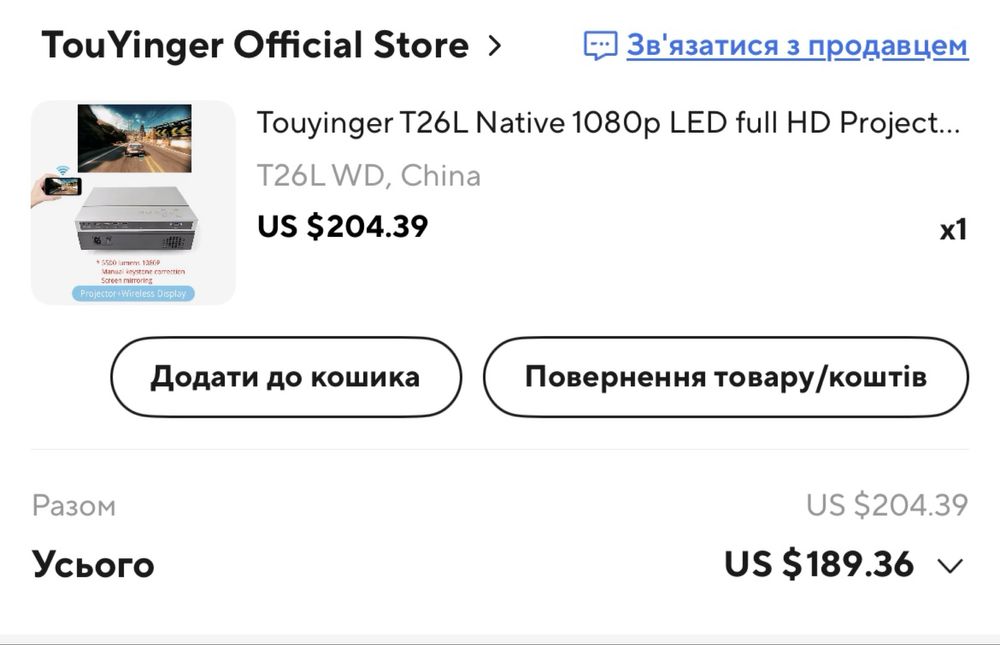Click the projected screen picture in thumbnail
The width and height of the screenshot is (1000, 645).
134,137
